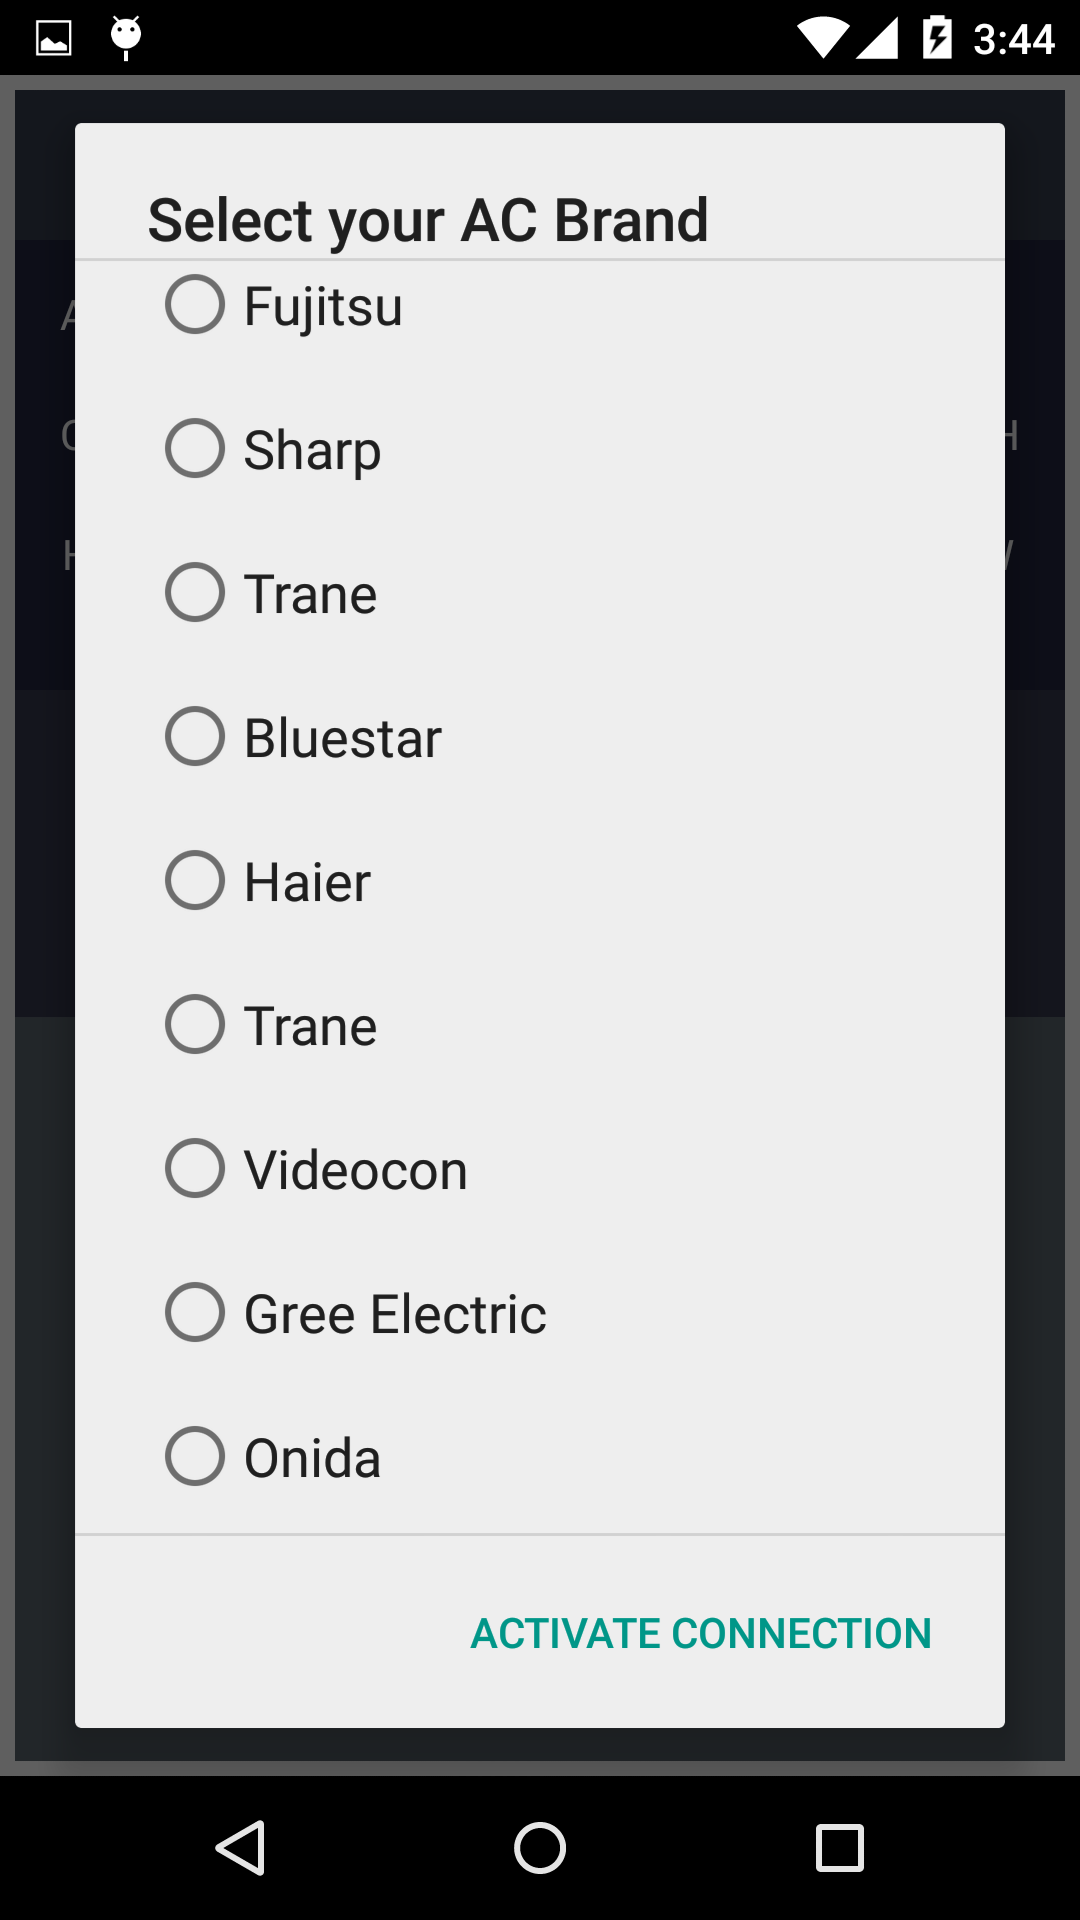
Task: Tap the Wi-Fi signal status icon
Action: pos(822,38)
